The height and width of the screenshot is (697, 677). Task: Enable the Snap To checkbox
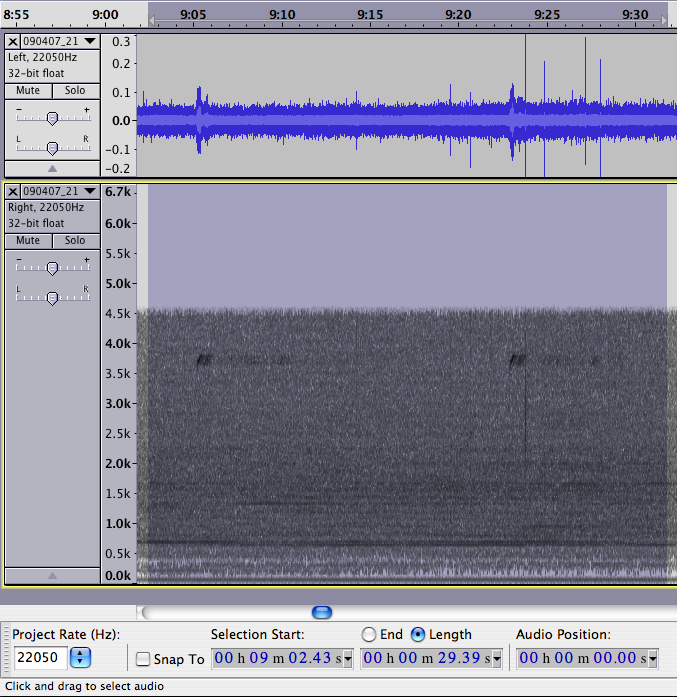pos(143,659)
